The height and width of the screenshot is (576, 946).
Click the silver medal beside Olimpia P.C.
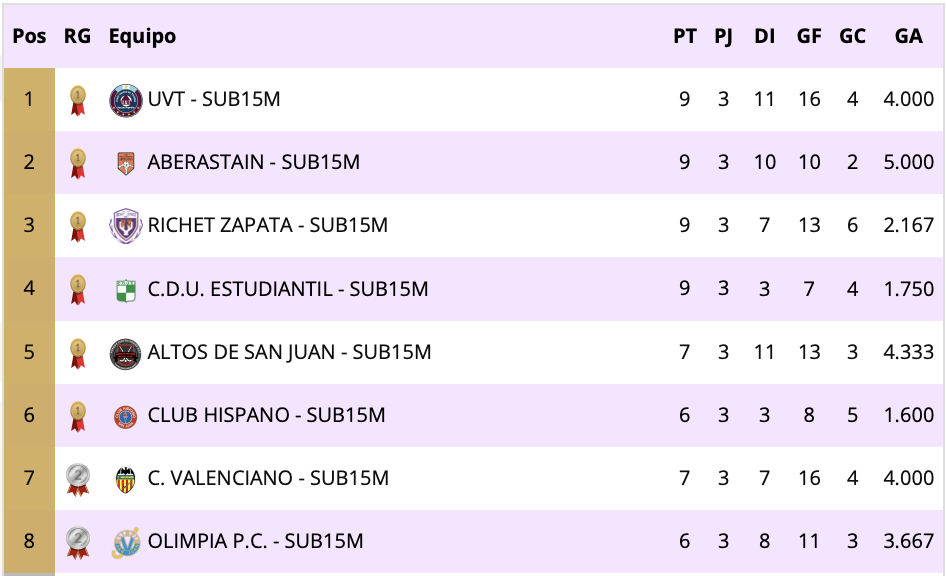[x=77, y=542]
